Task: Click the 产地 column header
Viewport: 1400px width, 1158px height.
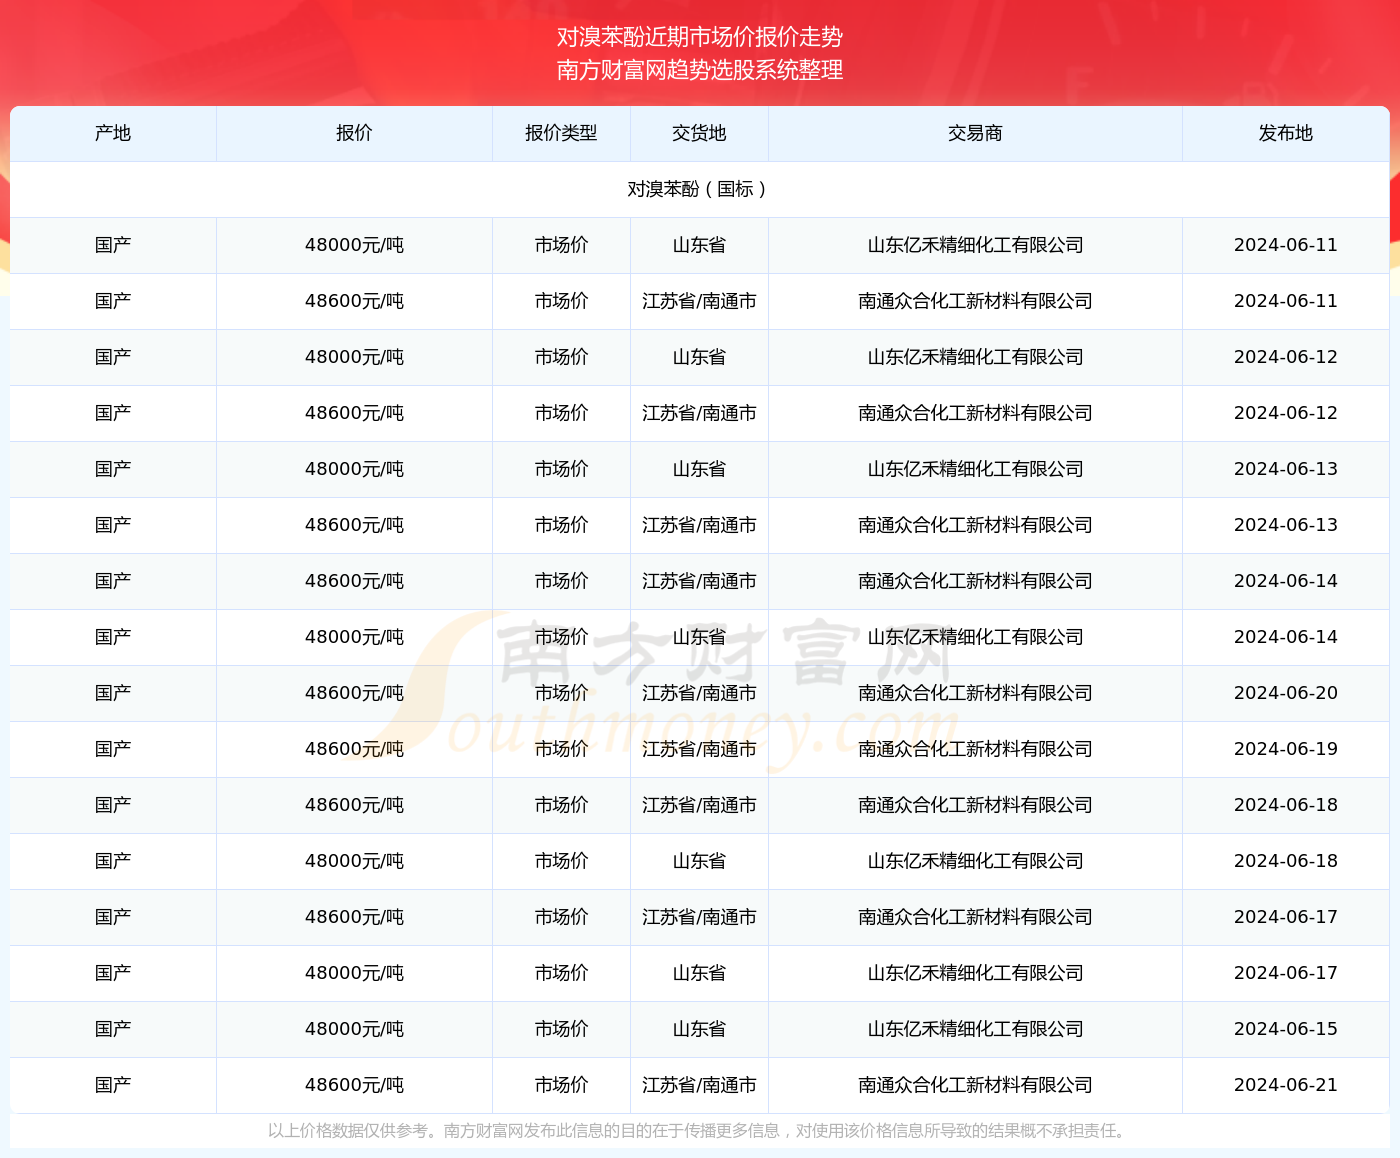Action: (113, 133)
